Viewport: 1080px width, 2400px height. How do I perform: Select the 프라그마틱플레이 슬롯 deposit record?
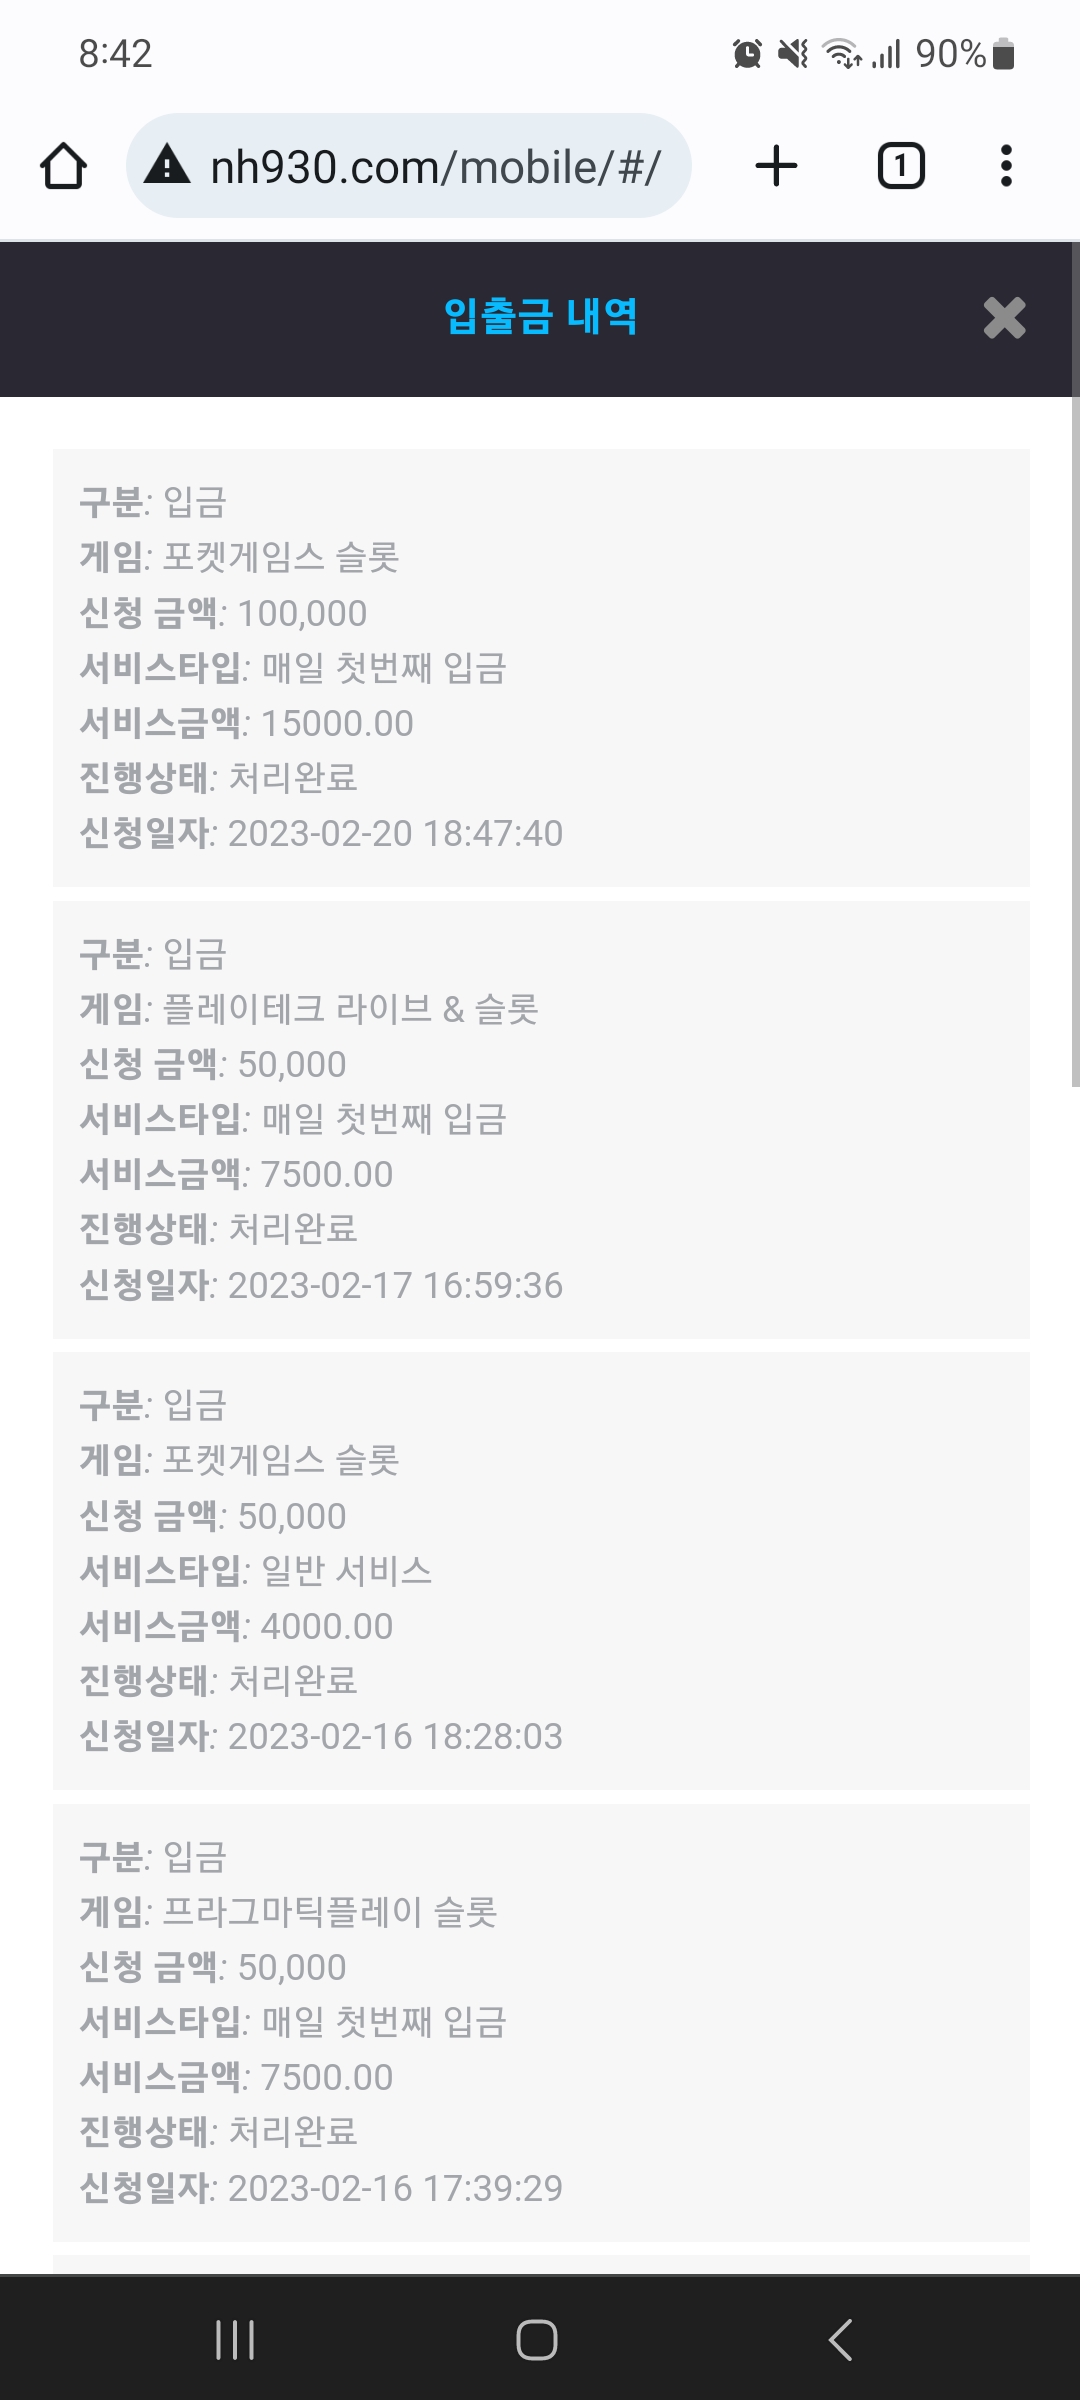point(541,2022)
